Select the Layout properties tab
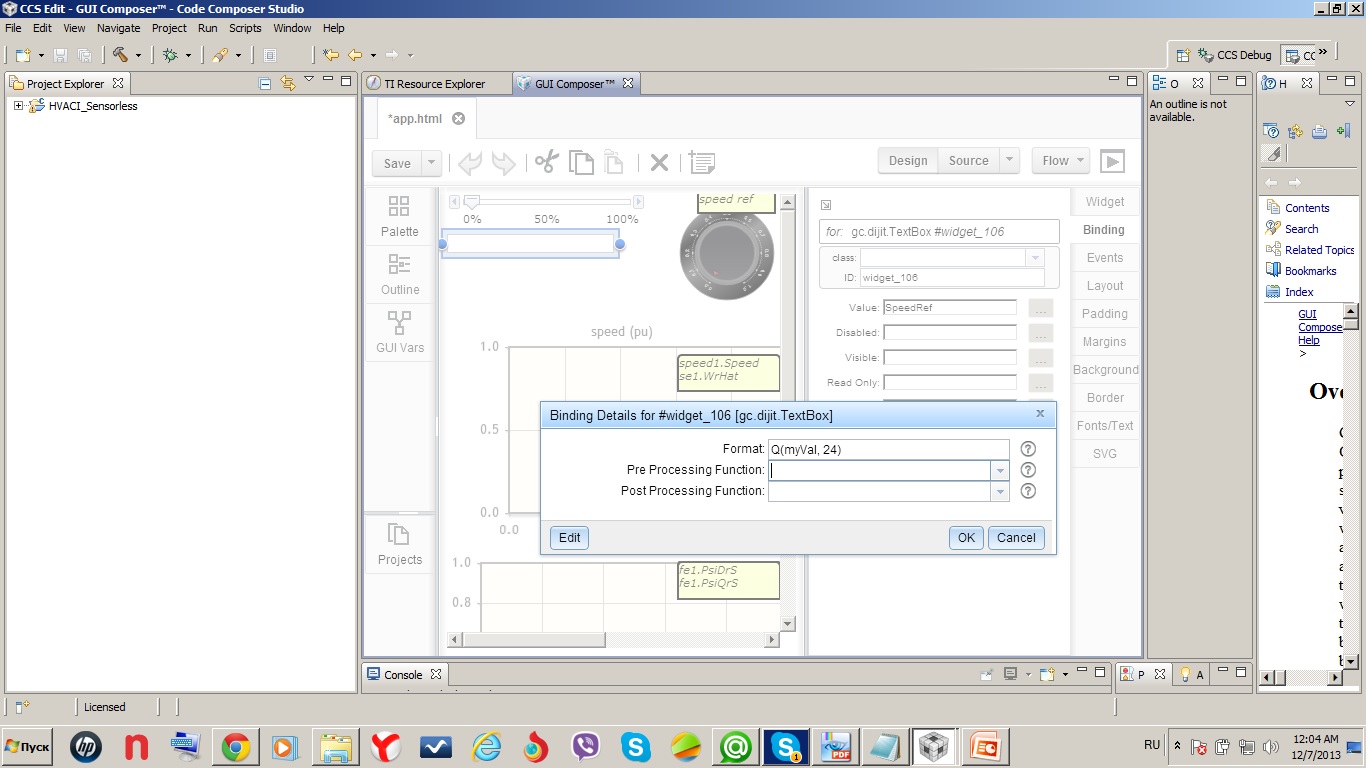The width and height of the screenshot is (1366, 768). click(1105, 285)
